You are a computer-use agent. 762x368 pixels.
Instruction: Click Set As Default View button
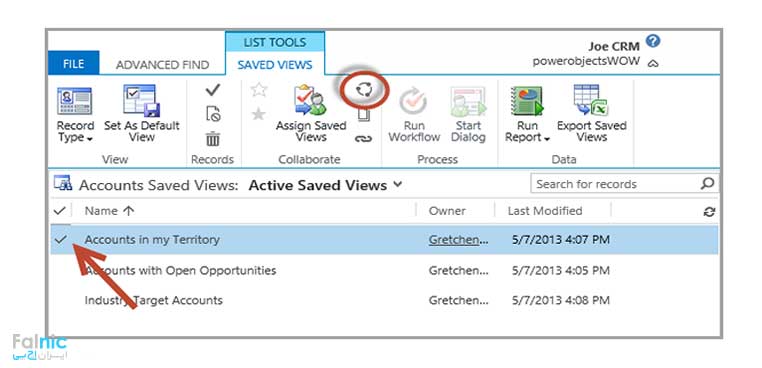tap(141, 115)
